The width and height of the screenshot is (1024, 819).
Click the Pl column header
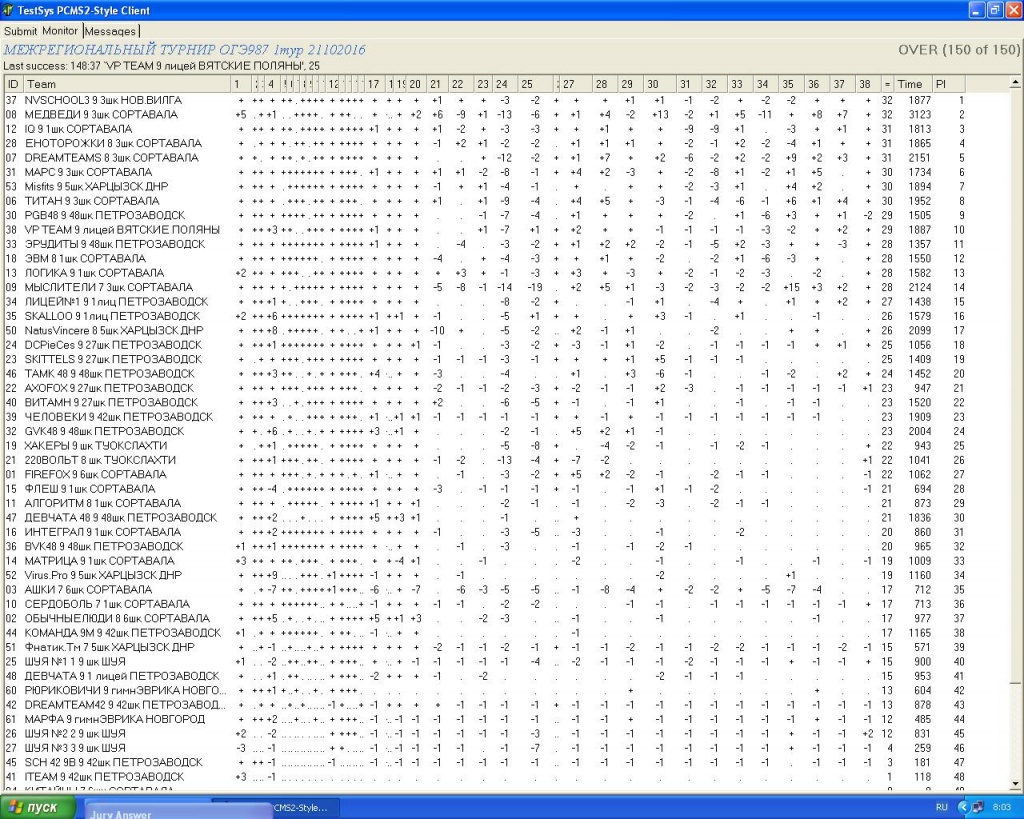click(948, 84)
